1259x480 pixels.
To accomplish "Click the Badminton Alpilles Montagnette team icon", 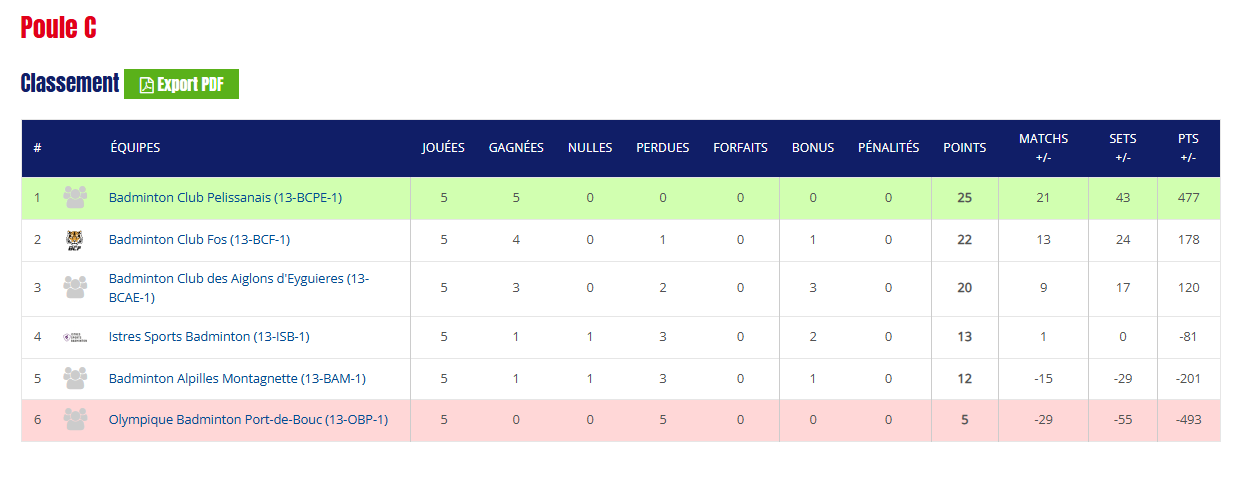I will click(75, 379).
